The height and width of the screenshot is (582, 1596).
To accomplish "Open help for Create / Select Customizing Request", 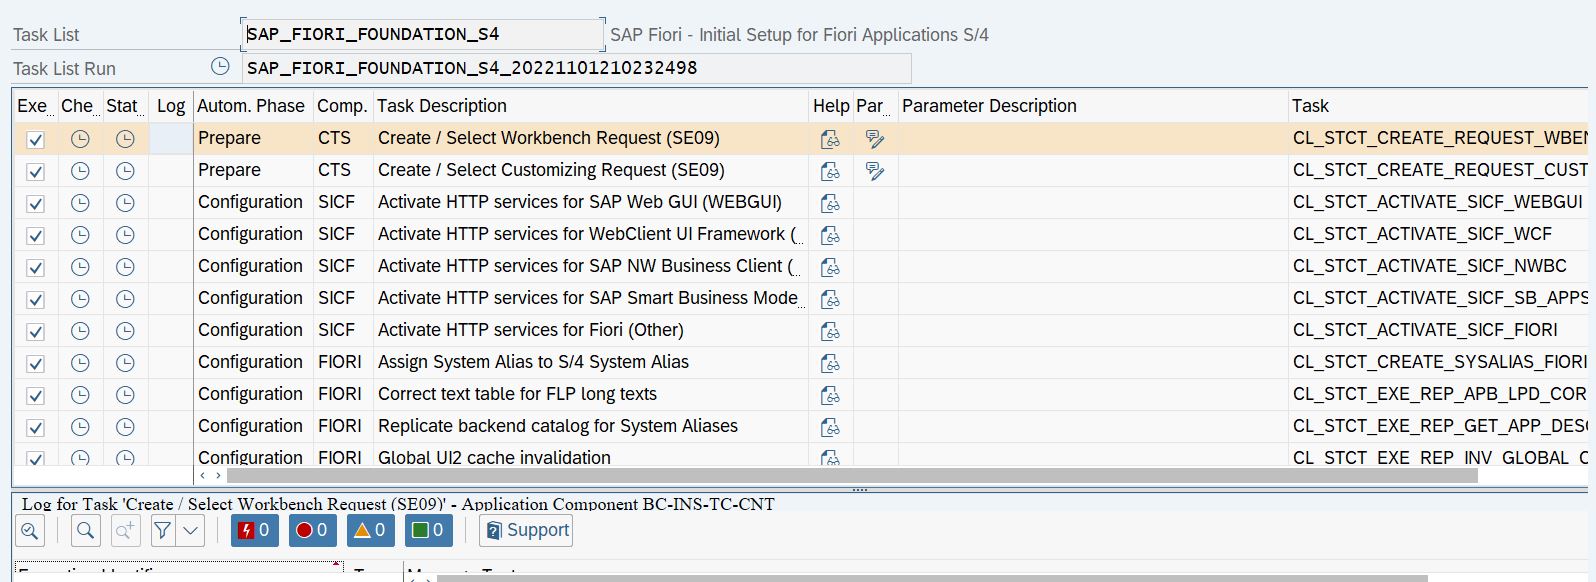I will click(x=830, y=171).
